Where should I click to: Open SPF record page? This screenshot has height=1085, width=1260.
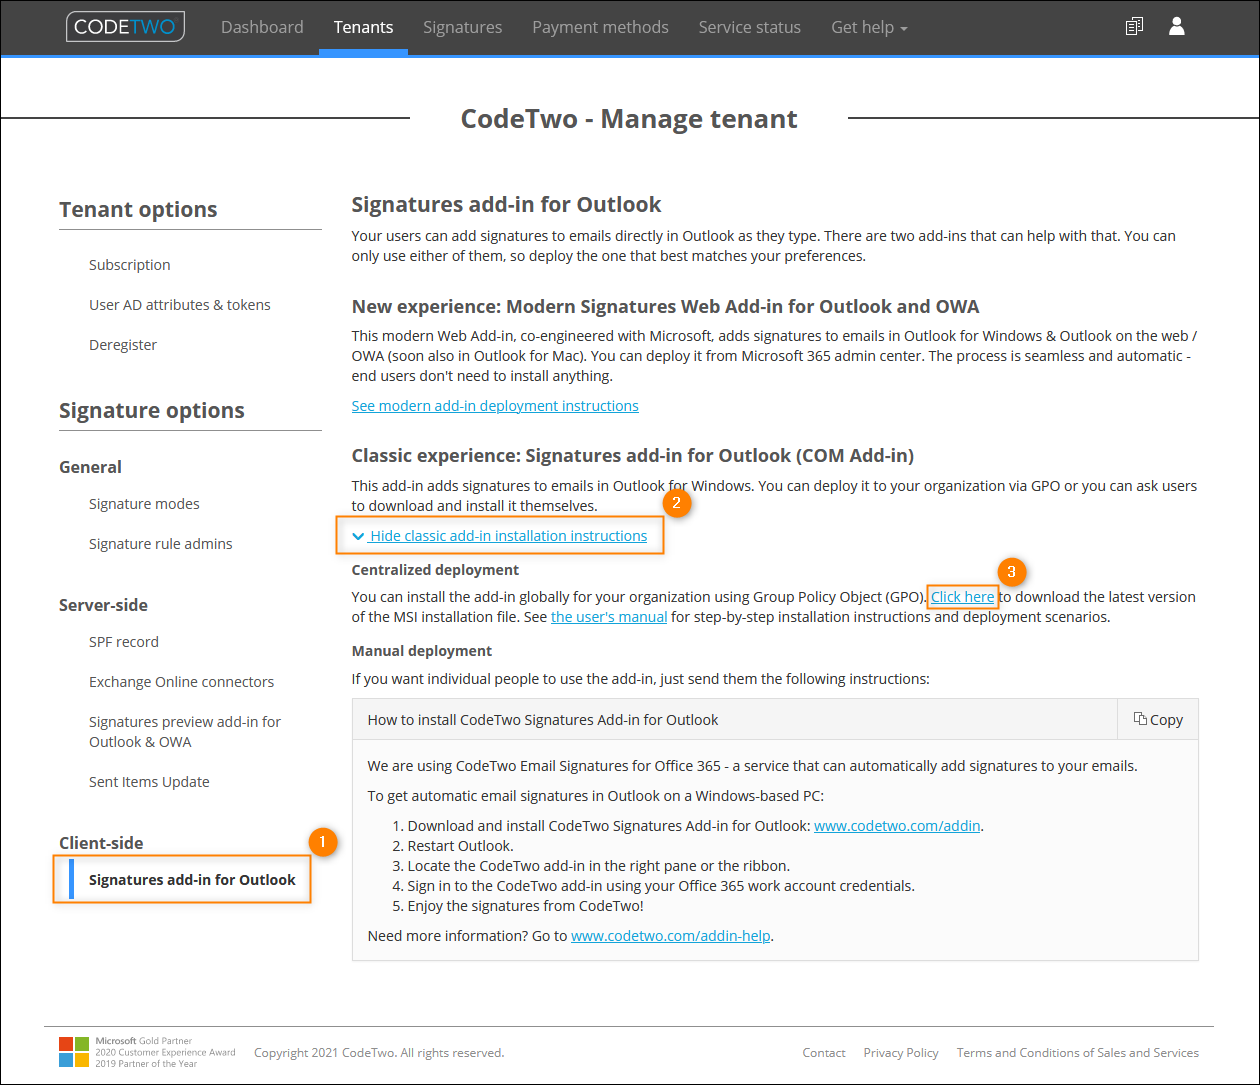[x=124, y=642]
